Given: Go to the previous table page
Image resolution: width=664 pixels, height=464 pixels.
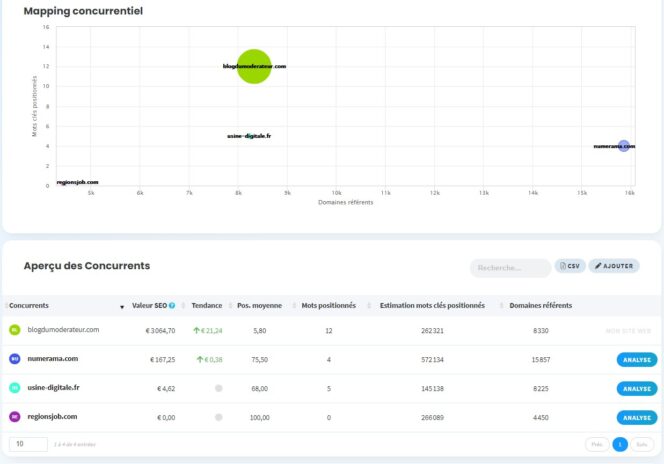Looking at the screenshot, I should coord(597,445).
